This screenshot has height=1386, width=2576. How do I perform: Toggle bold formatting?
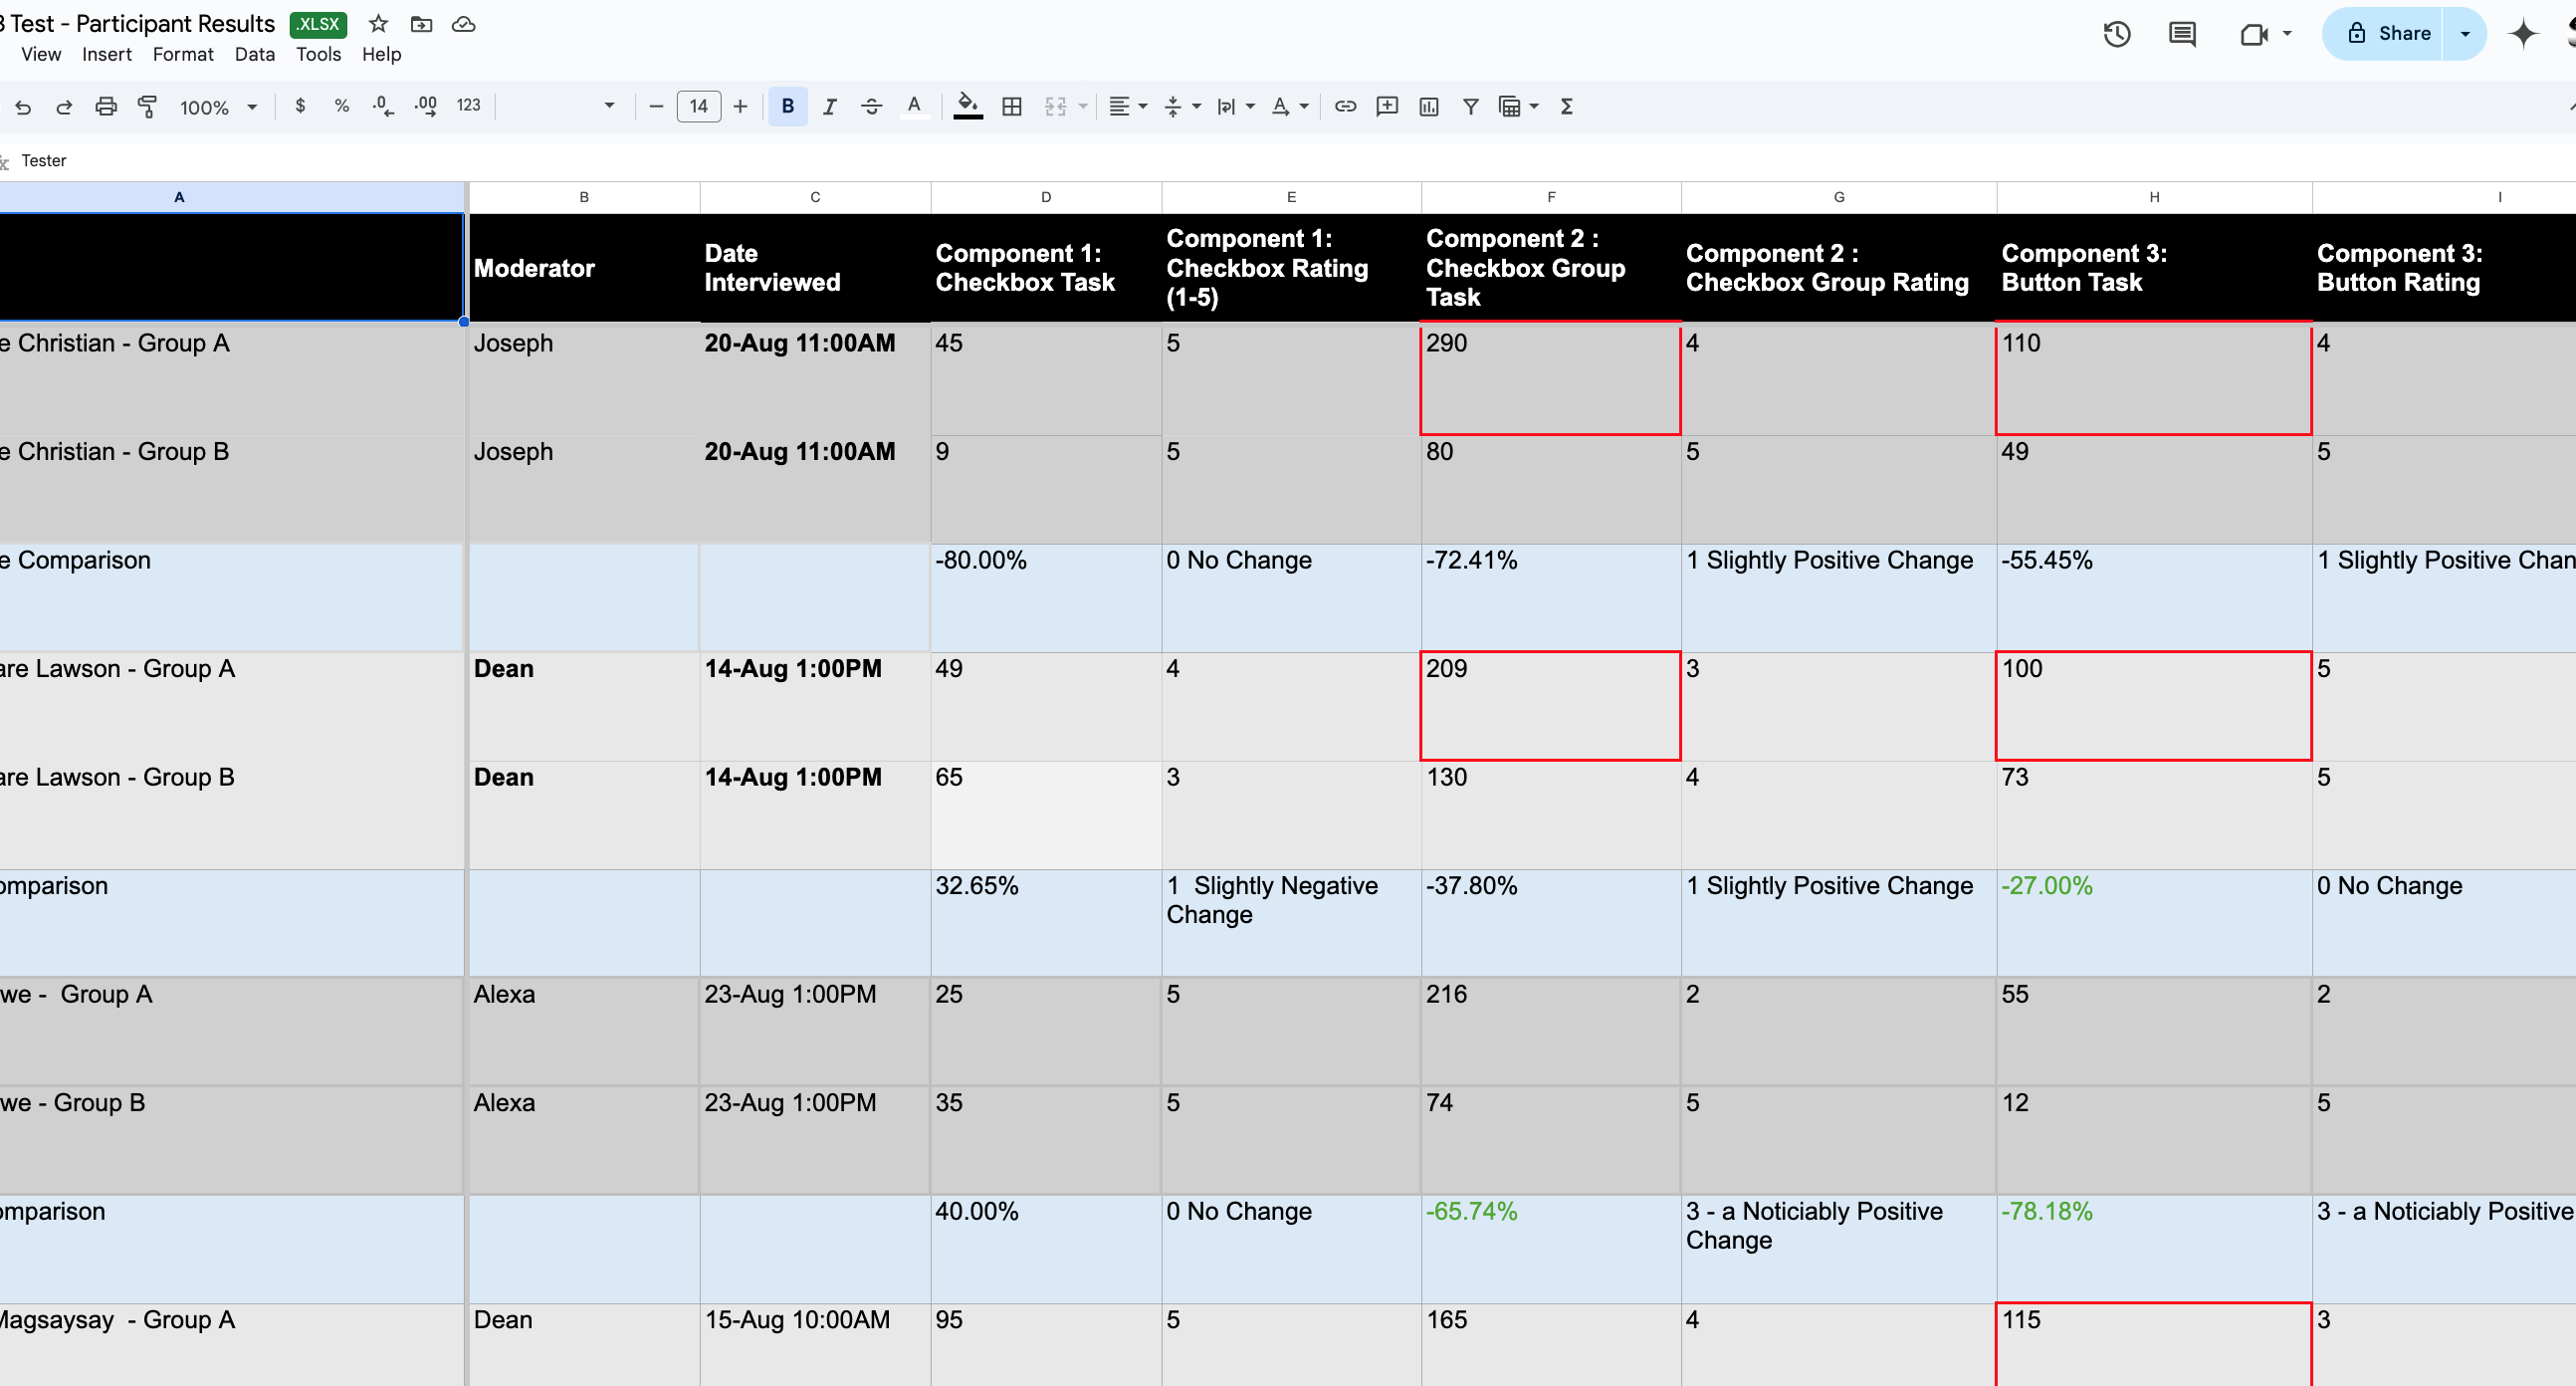point(788,106)
